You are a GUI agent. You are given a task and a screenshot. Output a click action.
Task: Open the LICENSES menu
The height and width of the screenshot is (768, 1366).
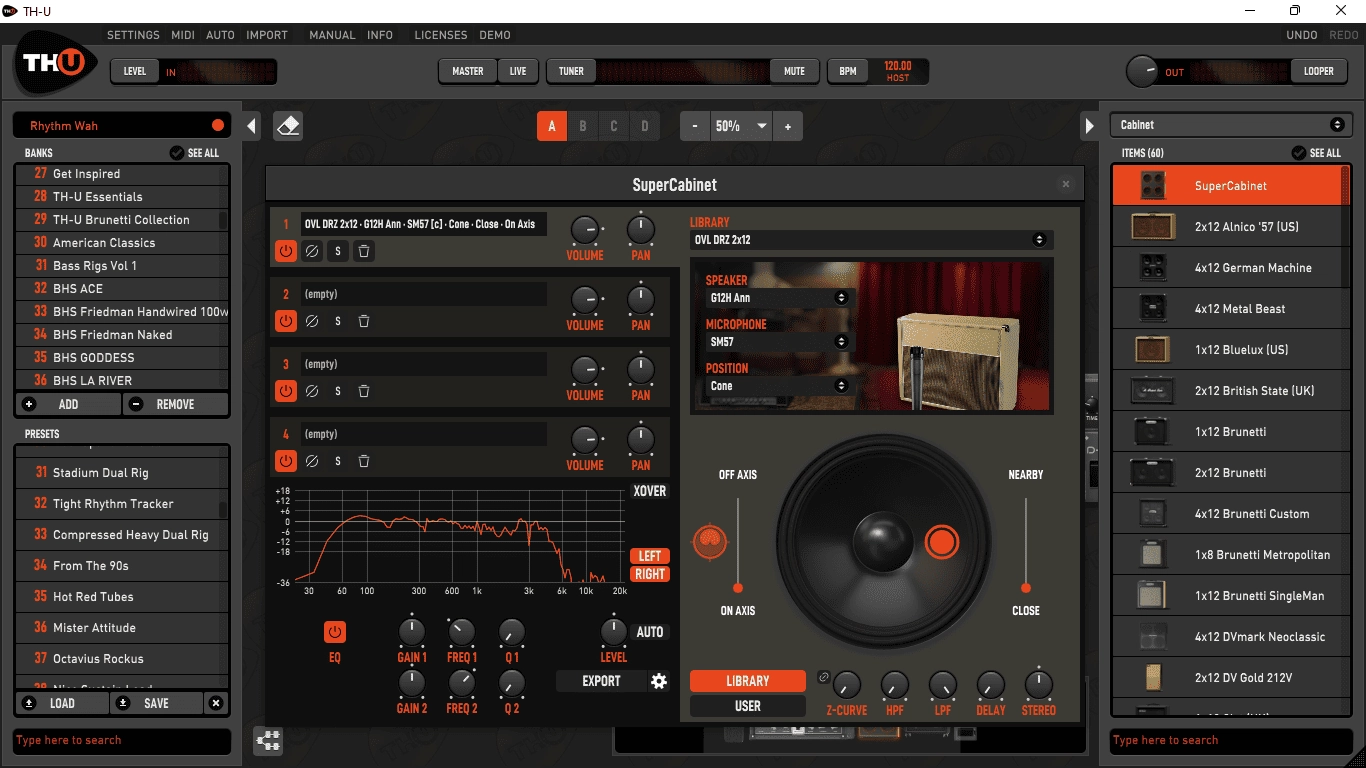point(441,35)
